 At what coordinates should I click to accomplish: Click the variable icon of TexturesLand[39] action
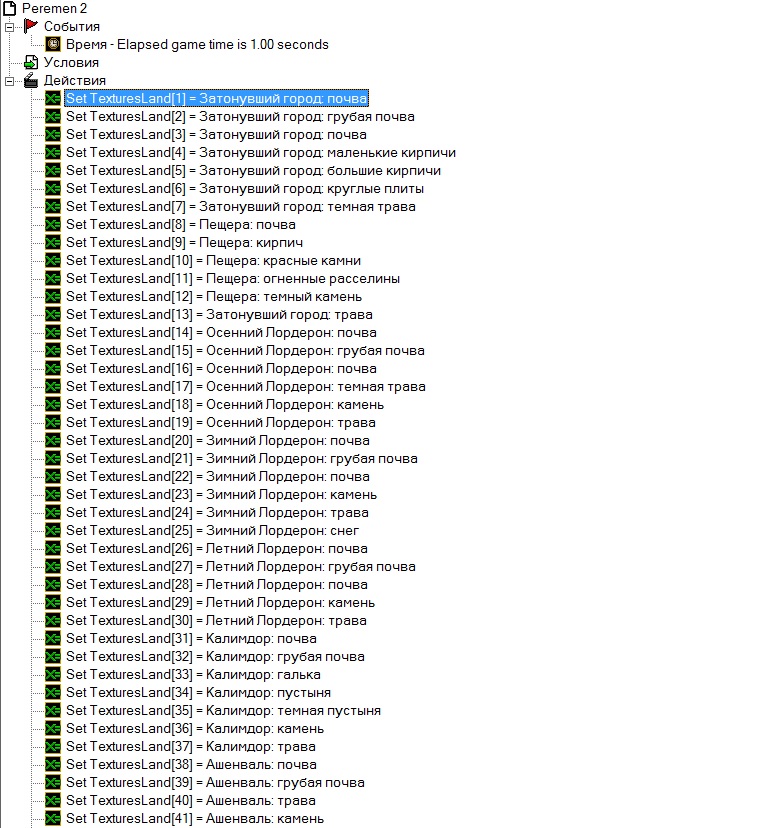click(x=53, y=782)
